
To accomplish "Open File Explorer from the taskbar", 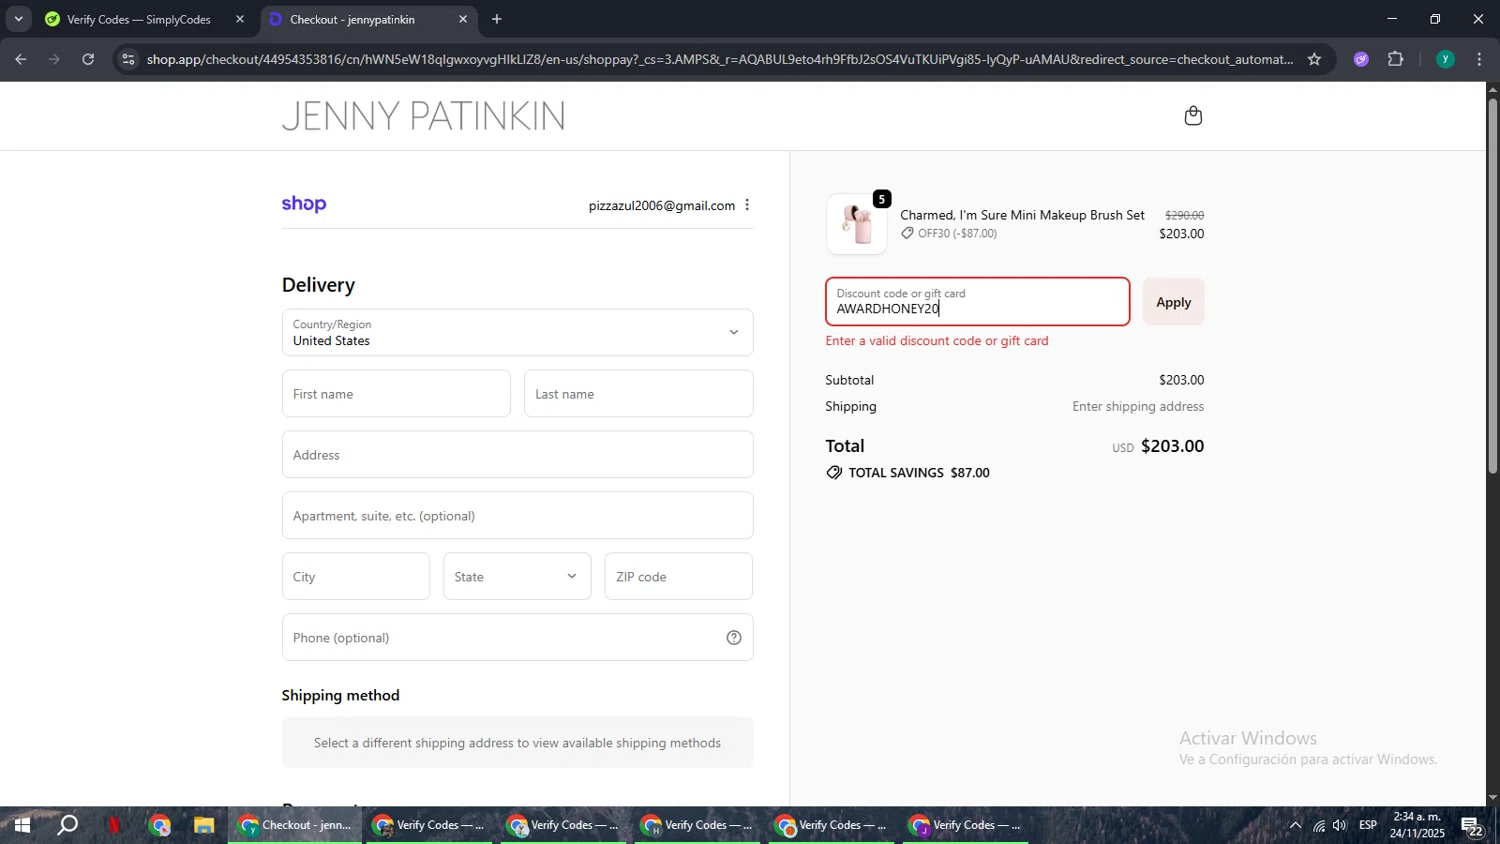I will 204,826.
